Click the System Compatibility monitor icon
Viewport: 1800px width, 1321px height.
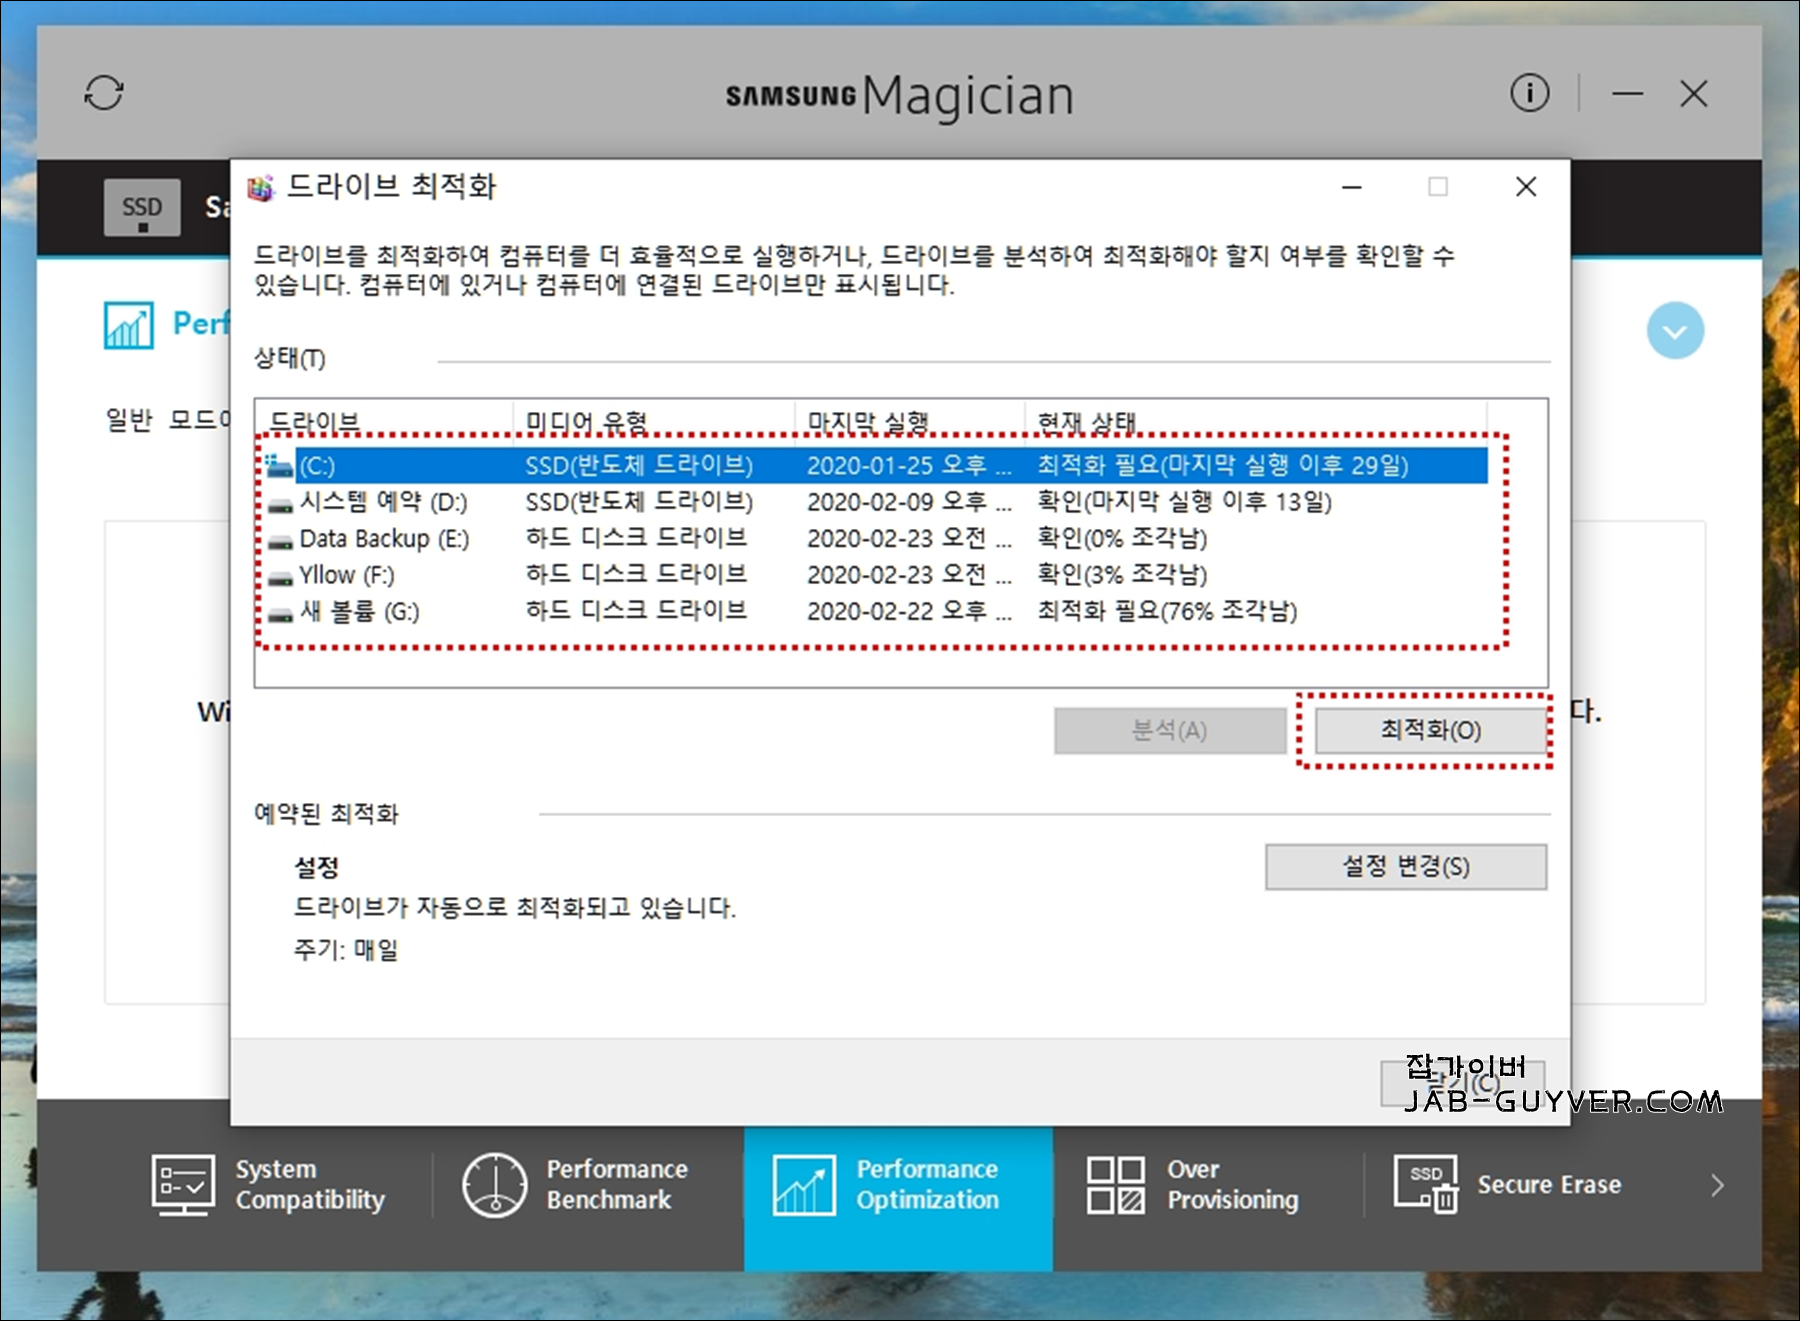(183, 1185)
